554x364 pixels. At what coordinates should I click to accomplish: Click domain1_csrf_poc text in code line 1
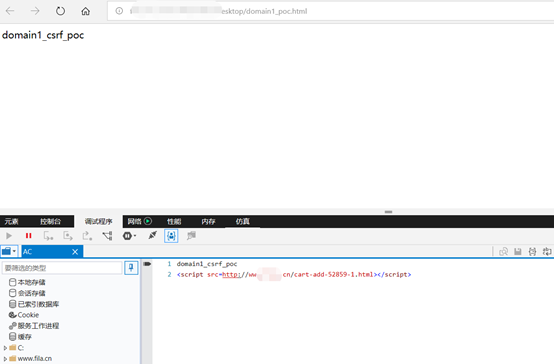pyautogui.click(x=207, y=264)
